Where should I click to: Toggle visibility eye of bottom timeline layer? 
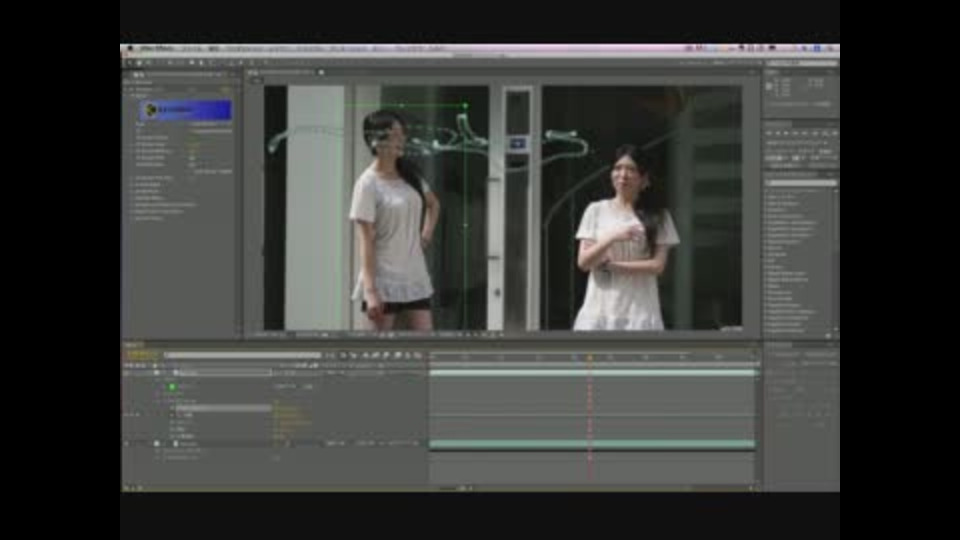pos(128,443)
